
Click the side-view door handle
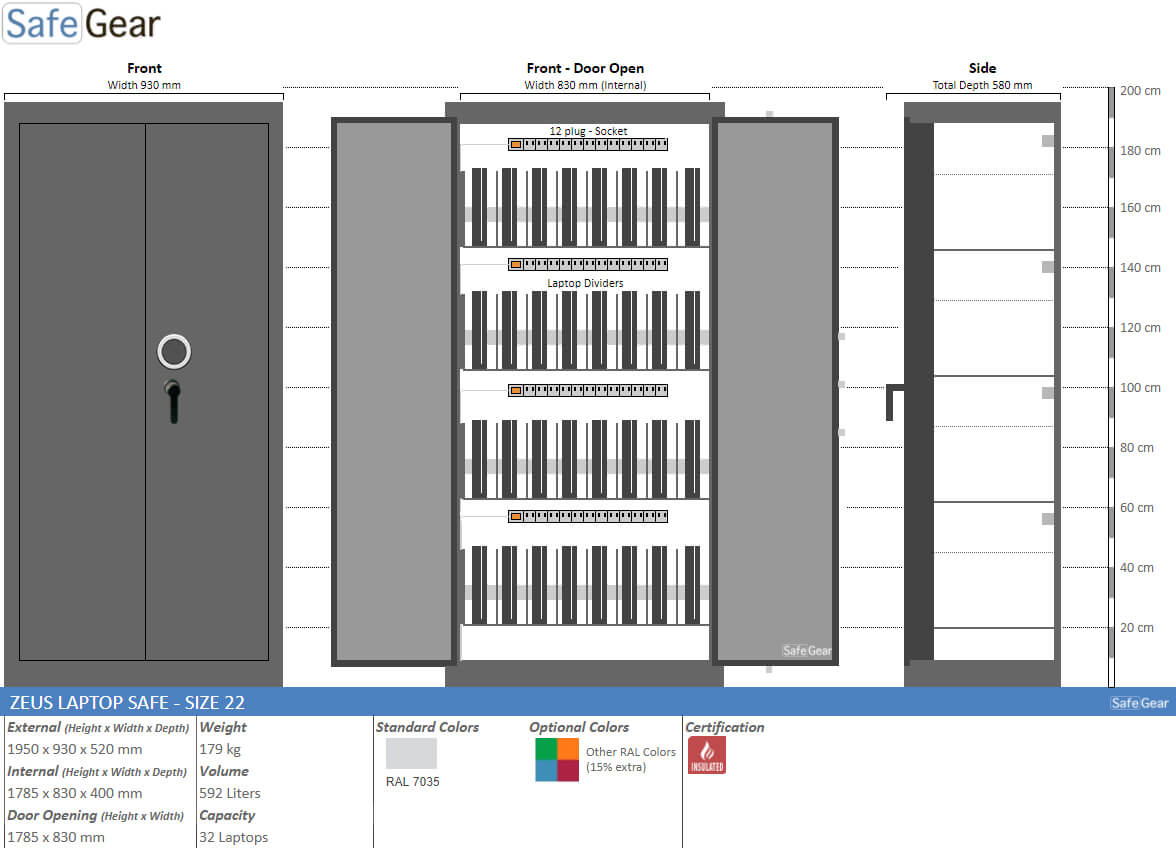893,403
